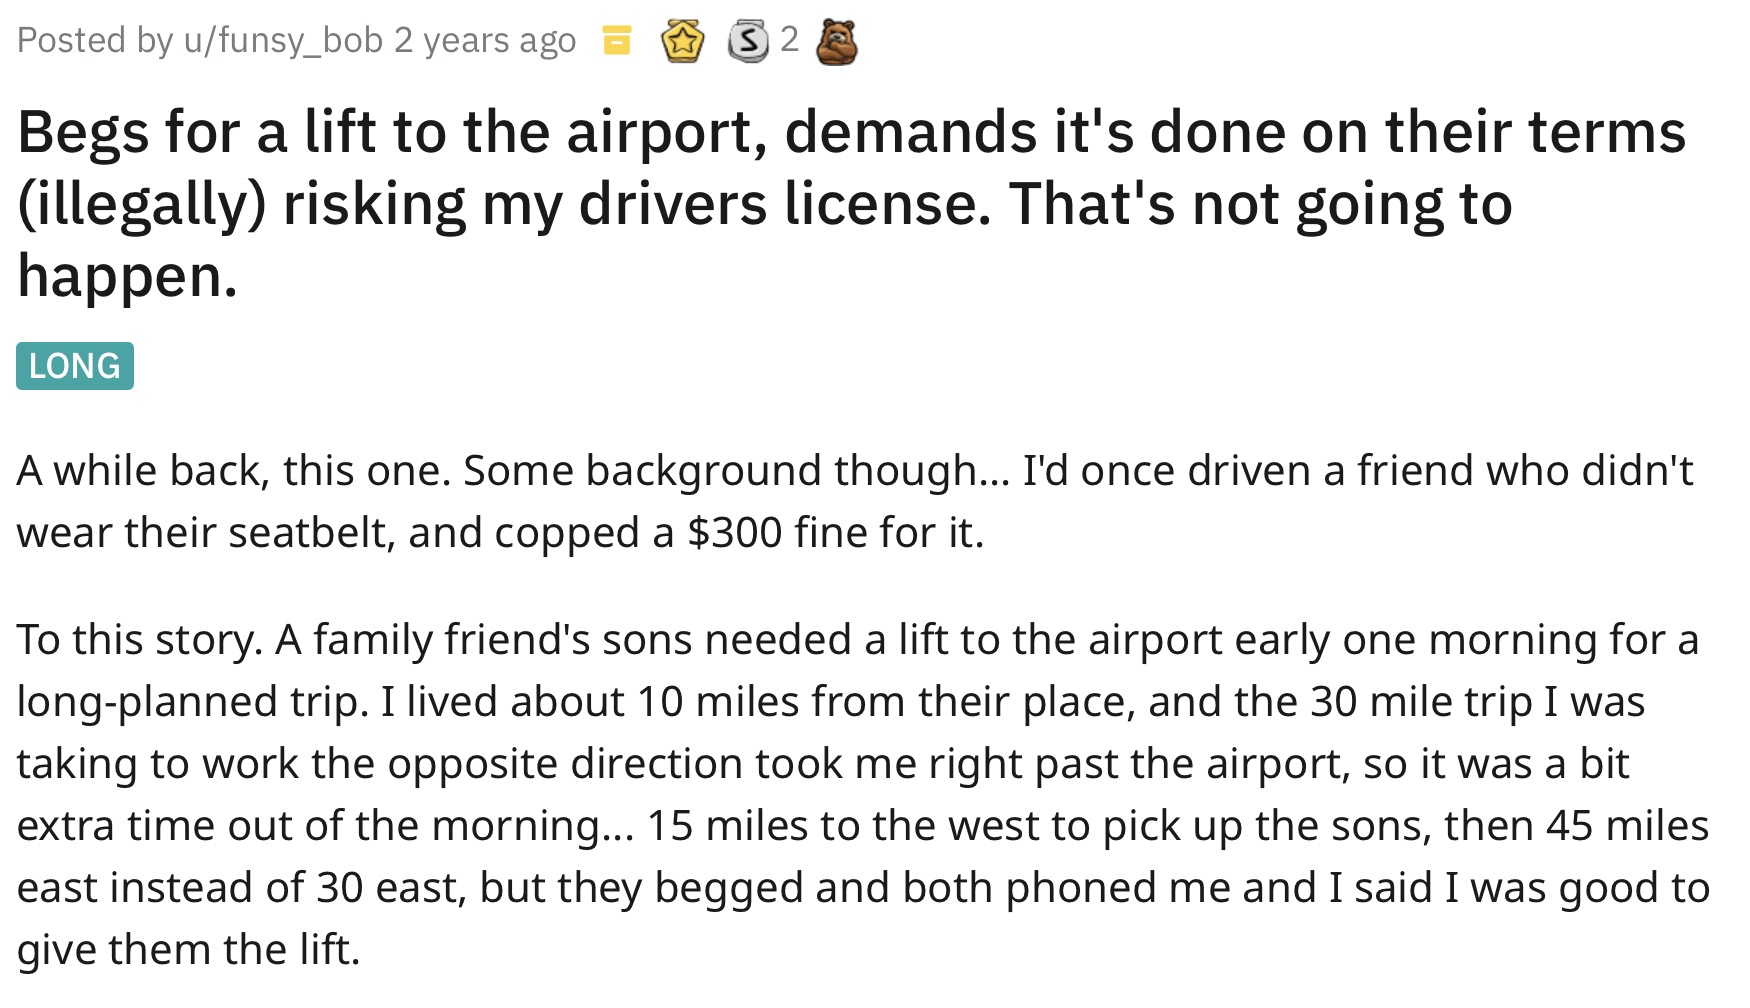Click 'long-planned trip' in the story text
Screen dimensions: 1750x1008
pyautogui.click(x=190, y=702)
